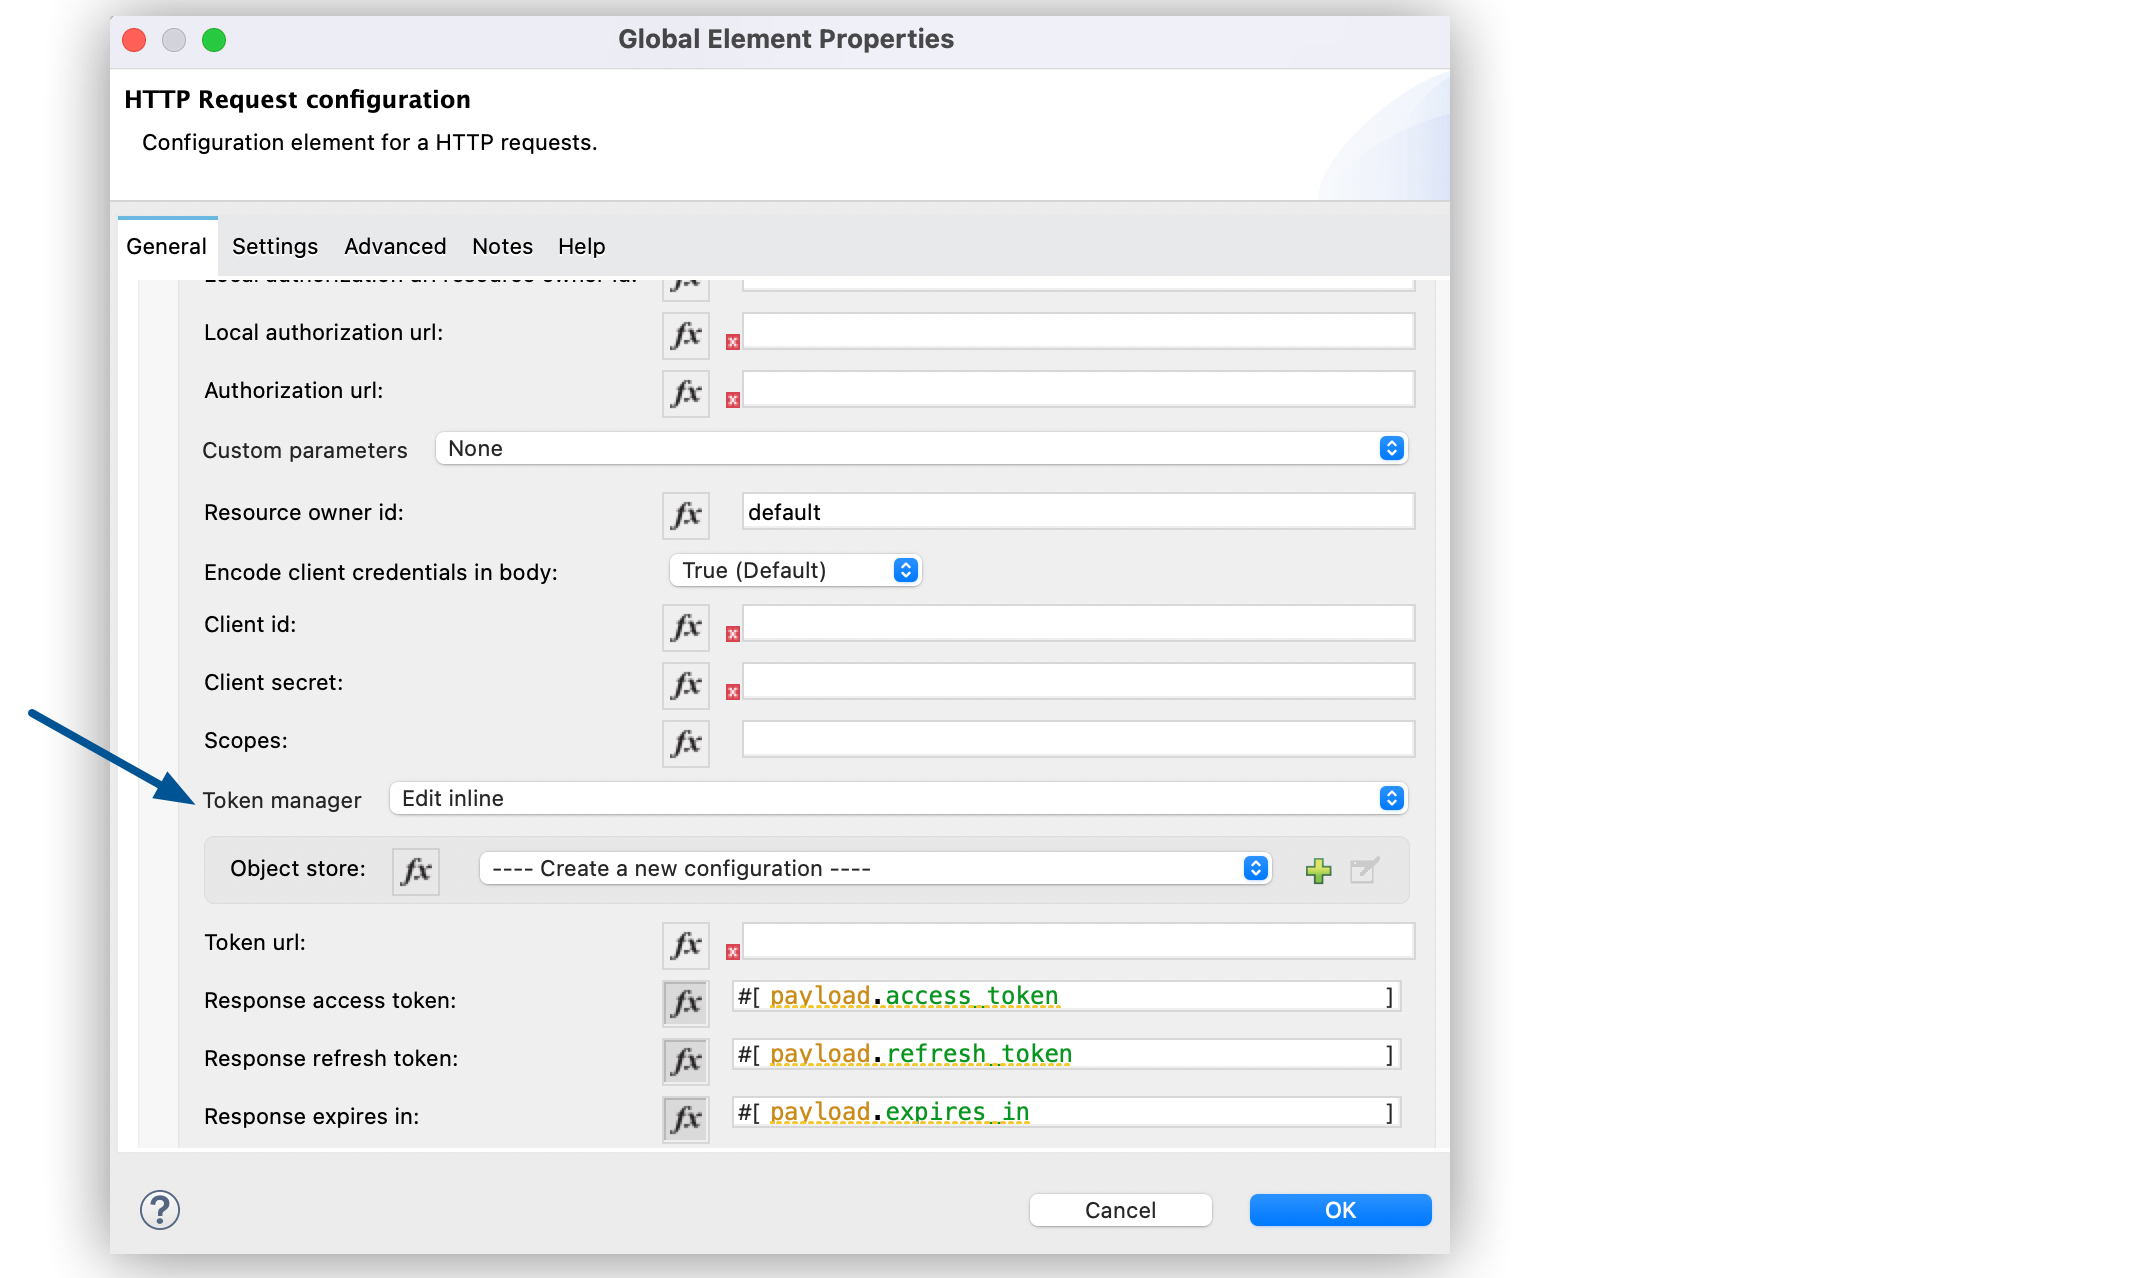Switch to the Advanced tab
The height and width of the screenshot is (1278, 2142).
pyautogui.click(x=394, y=245)
